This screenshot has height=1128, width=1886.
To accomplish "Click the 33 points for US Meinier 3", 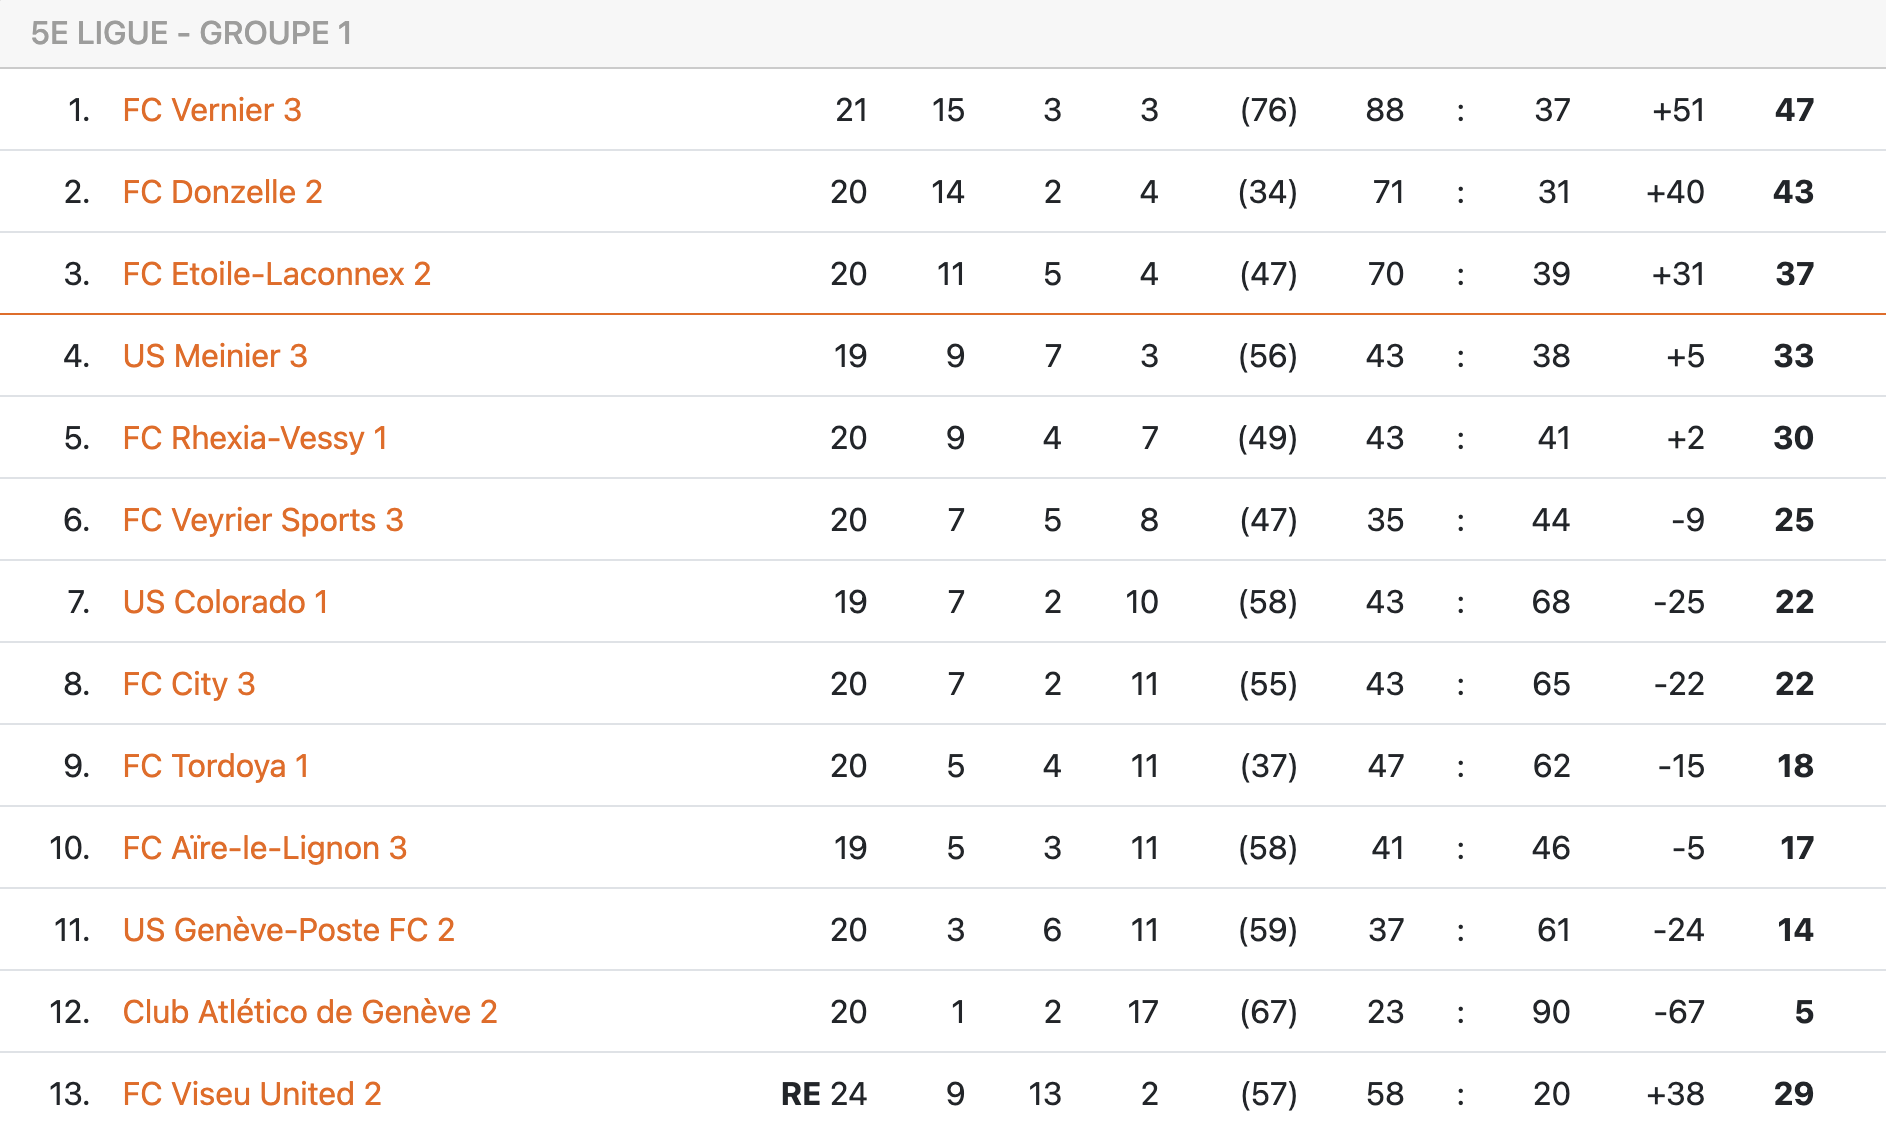I will [x=1793, y=356].
